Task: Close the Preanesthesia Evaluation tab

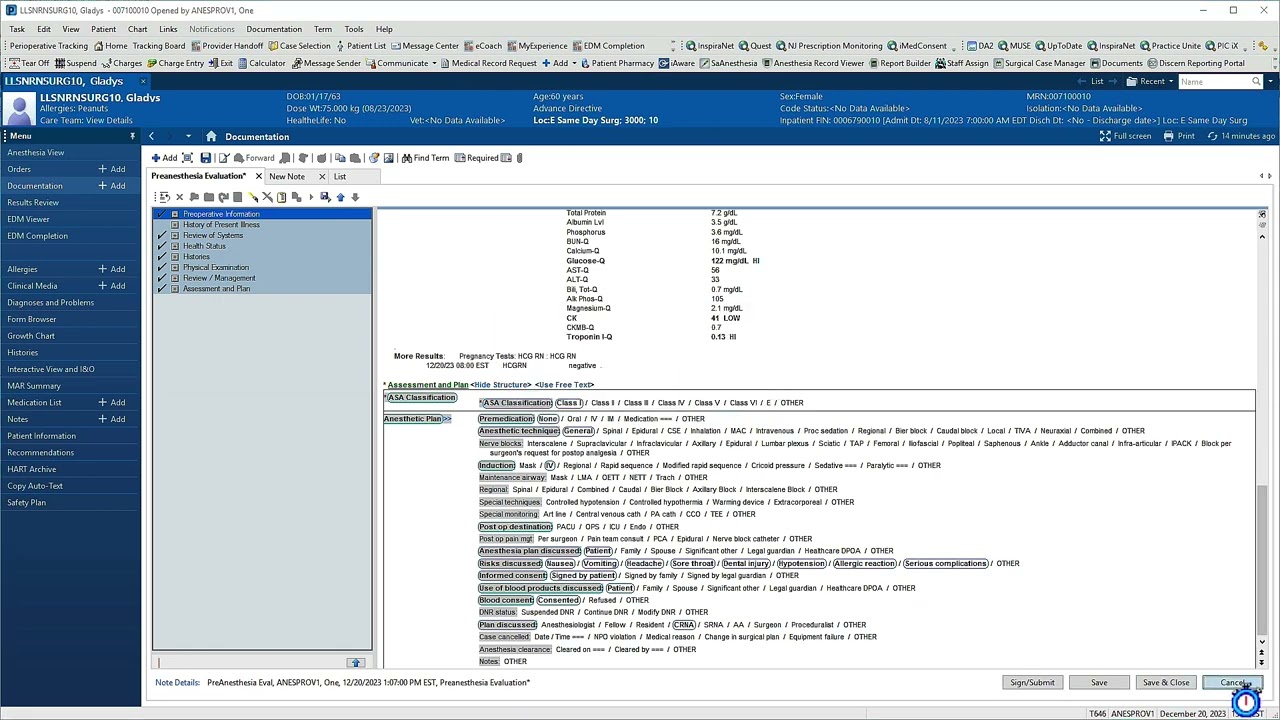Action: pyautogui.click(x=258, y=177)
